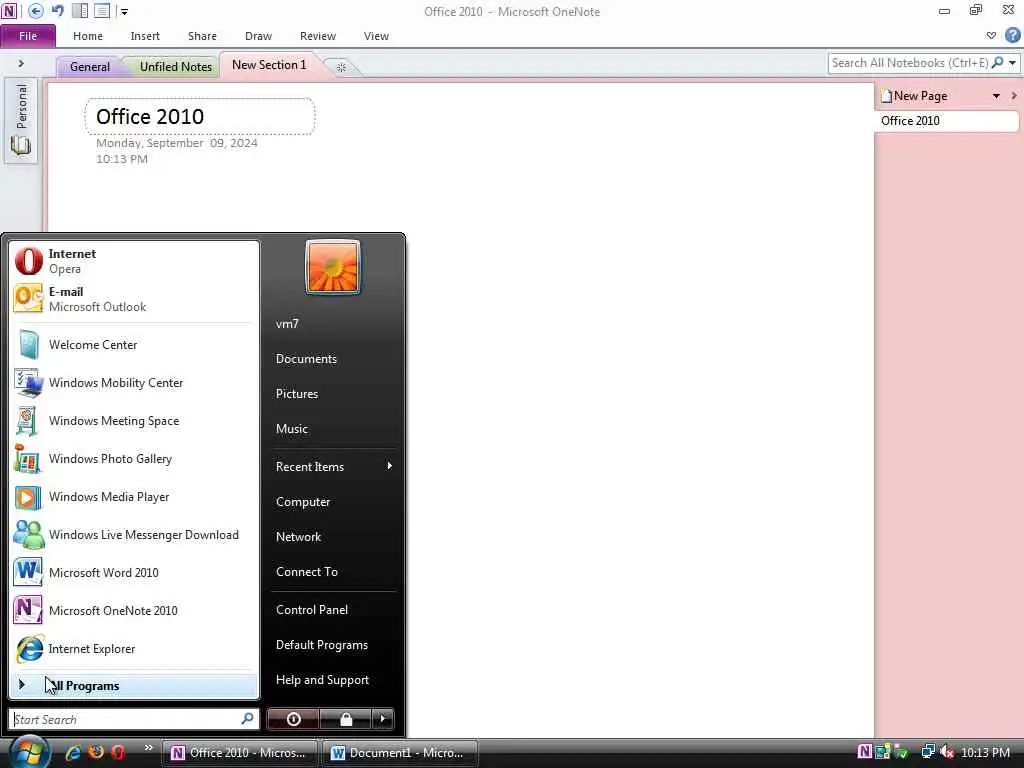1024x768 pixels.
Task: Open Music from Start menu
Action: pyautogui.click(x=333, y=429)
